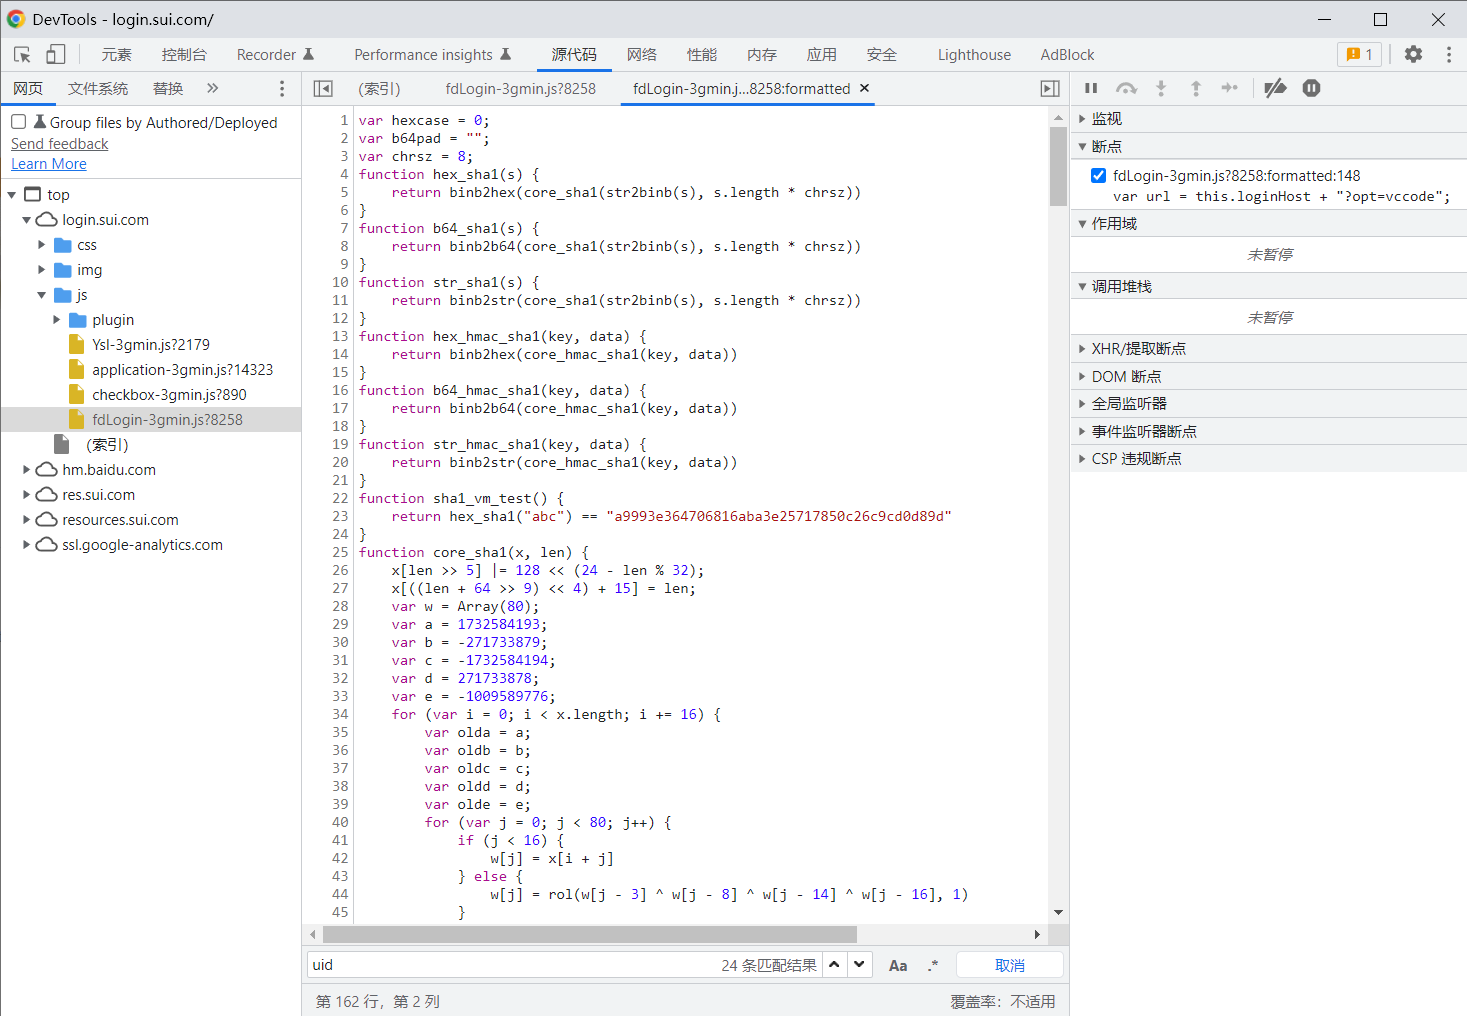Switch to the 网络 tab
Image resolution: width=1467 pixels, height=1016 pixels.
click(x=641, y=55)
